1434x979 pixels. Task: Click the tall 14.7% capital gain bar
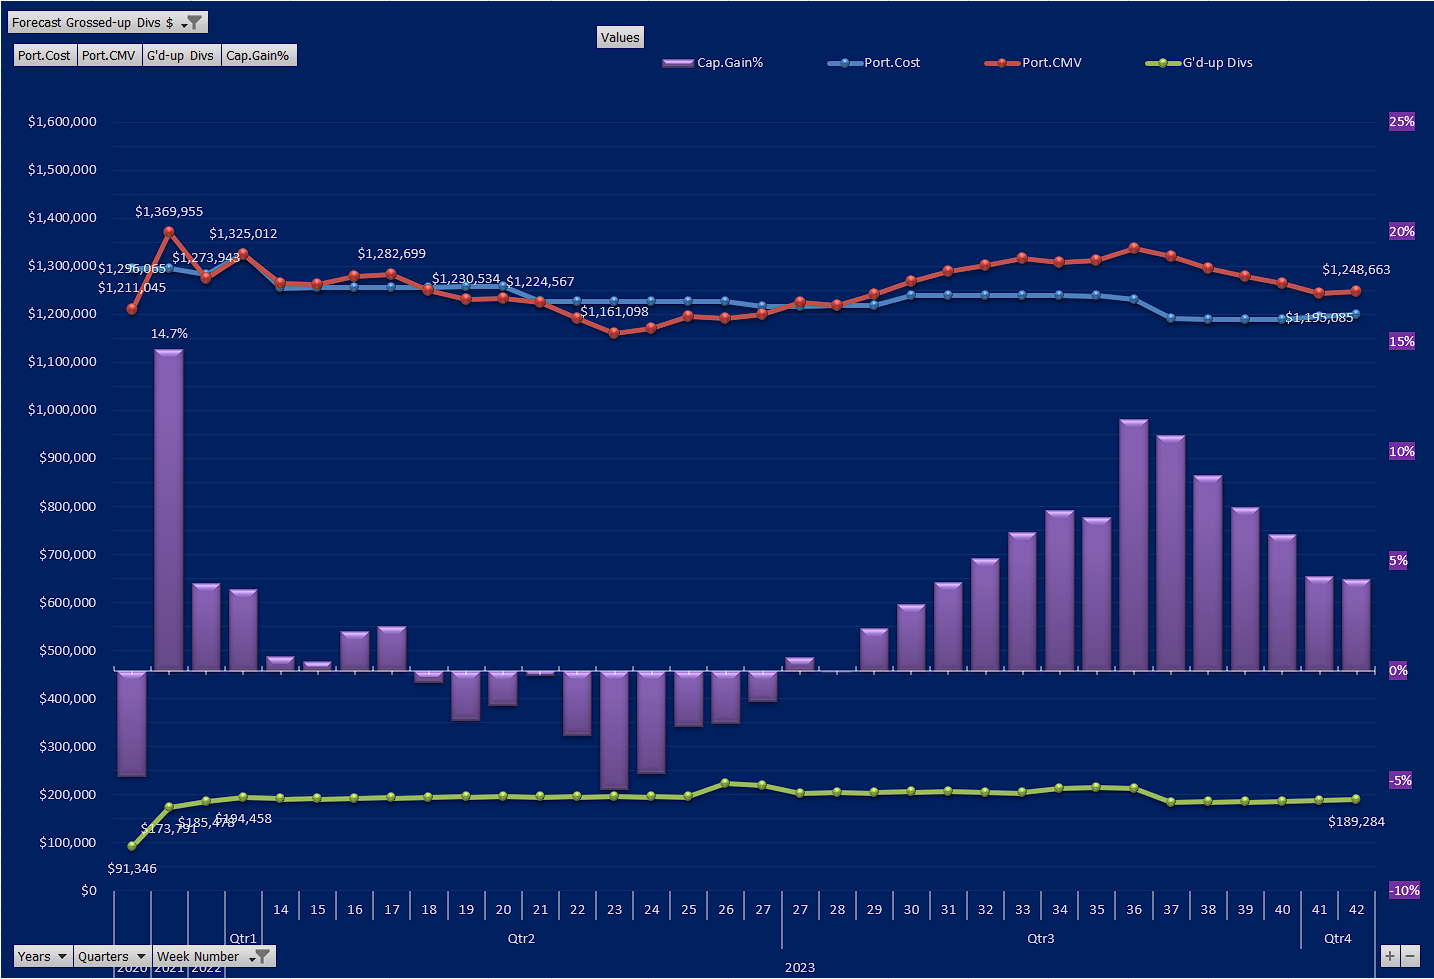pyautogui.click(x=169, y=510)
